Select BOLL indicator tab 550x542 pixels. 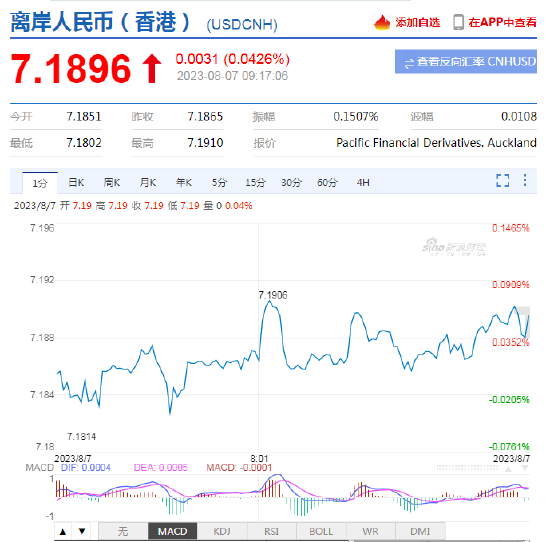pyautogui.click(x=321, y=531)
